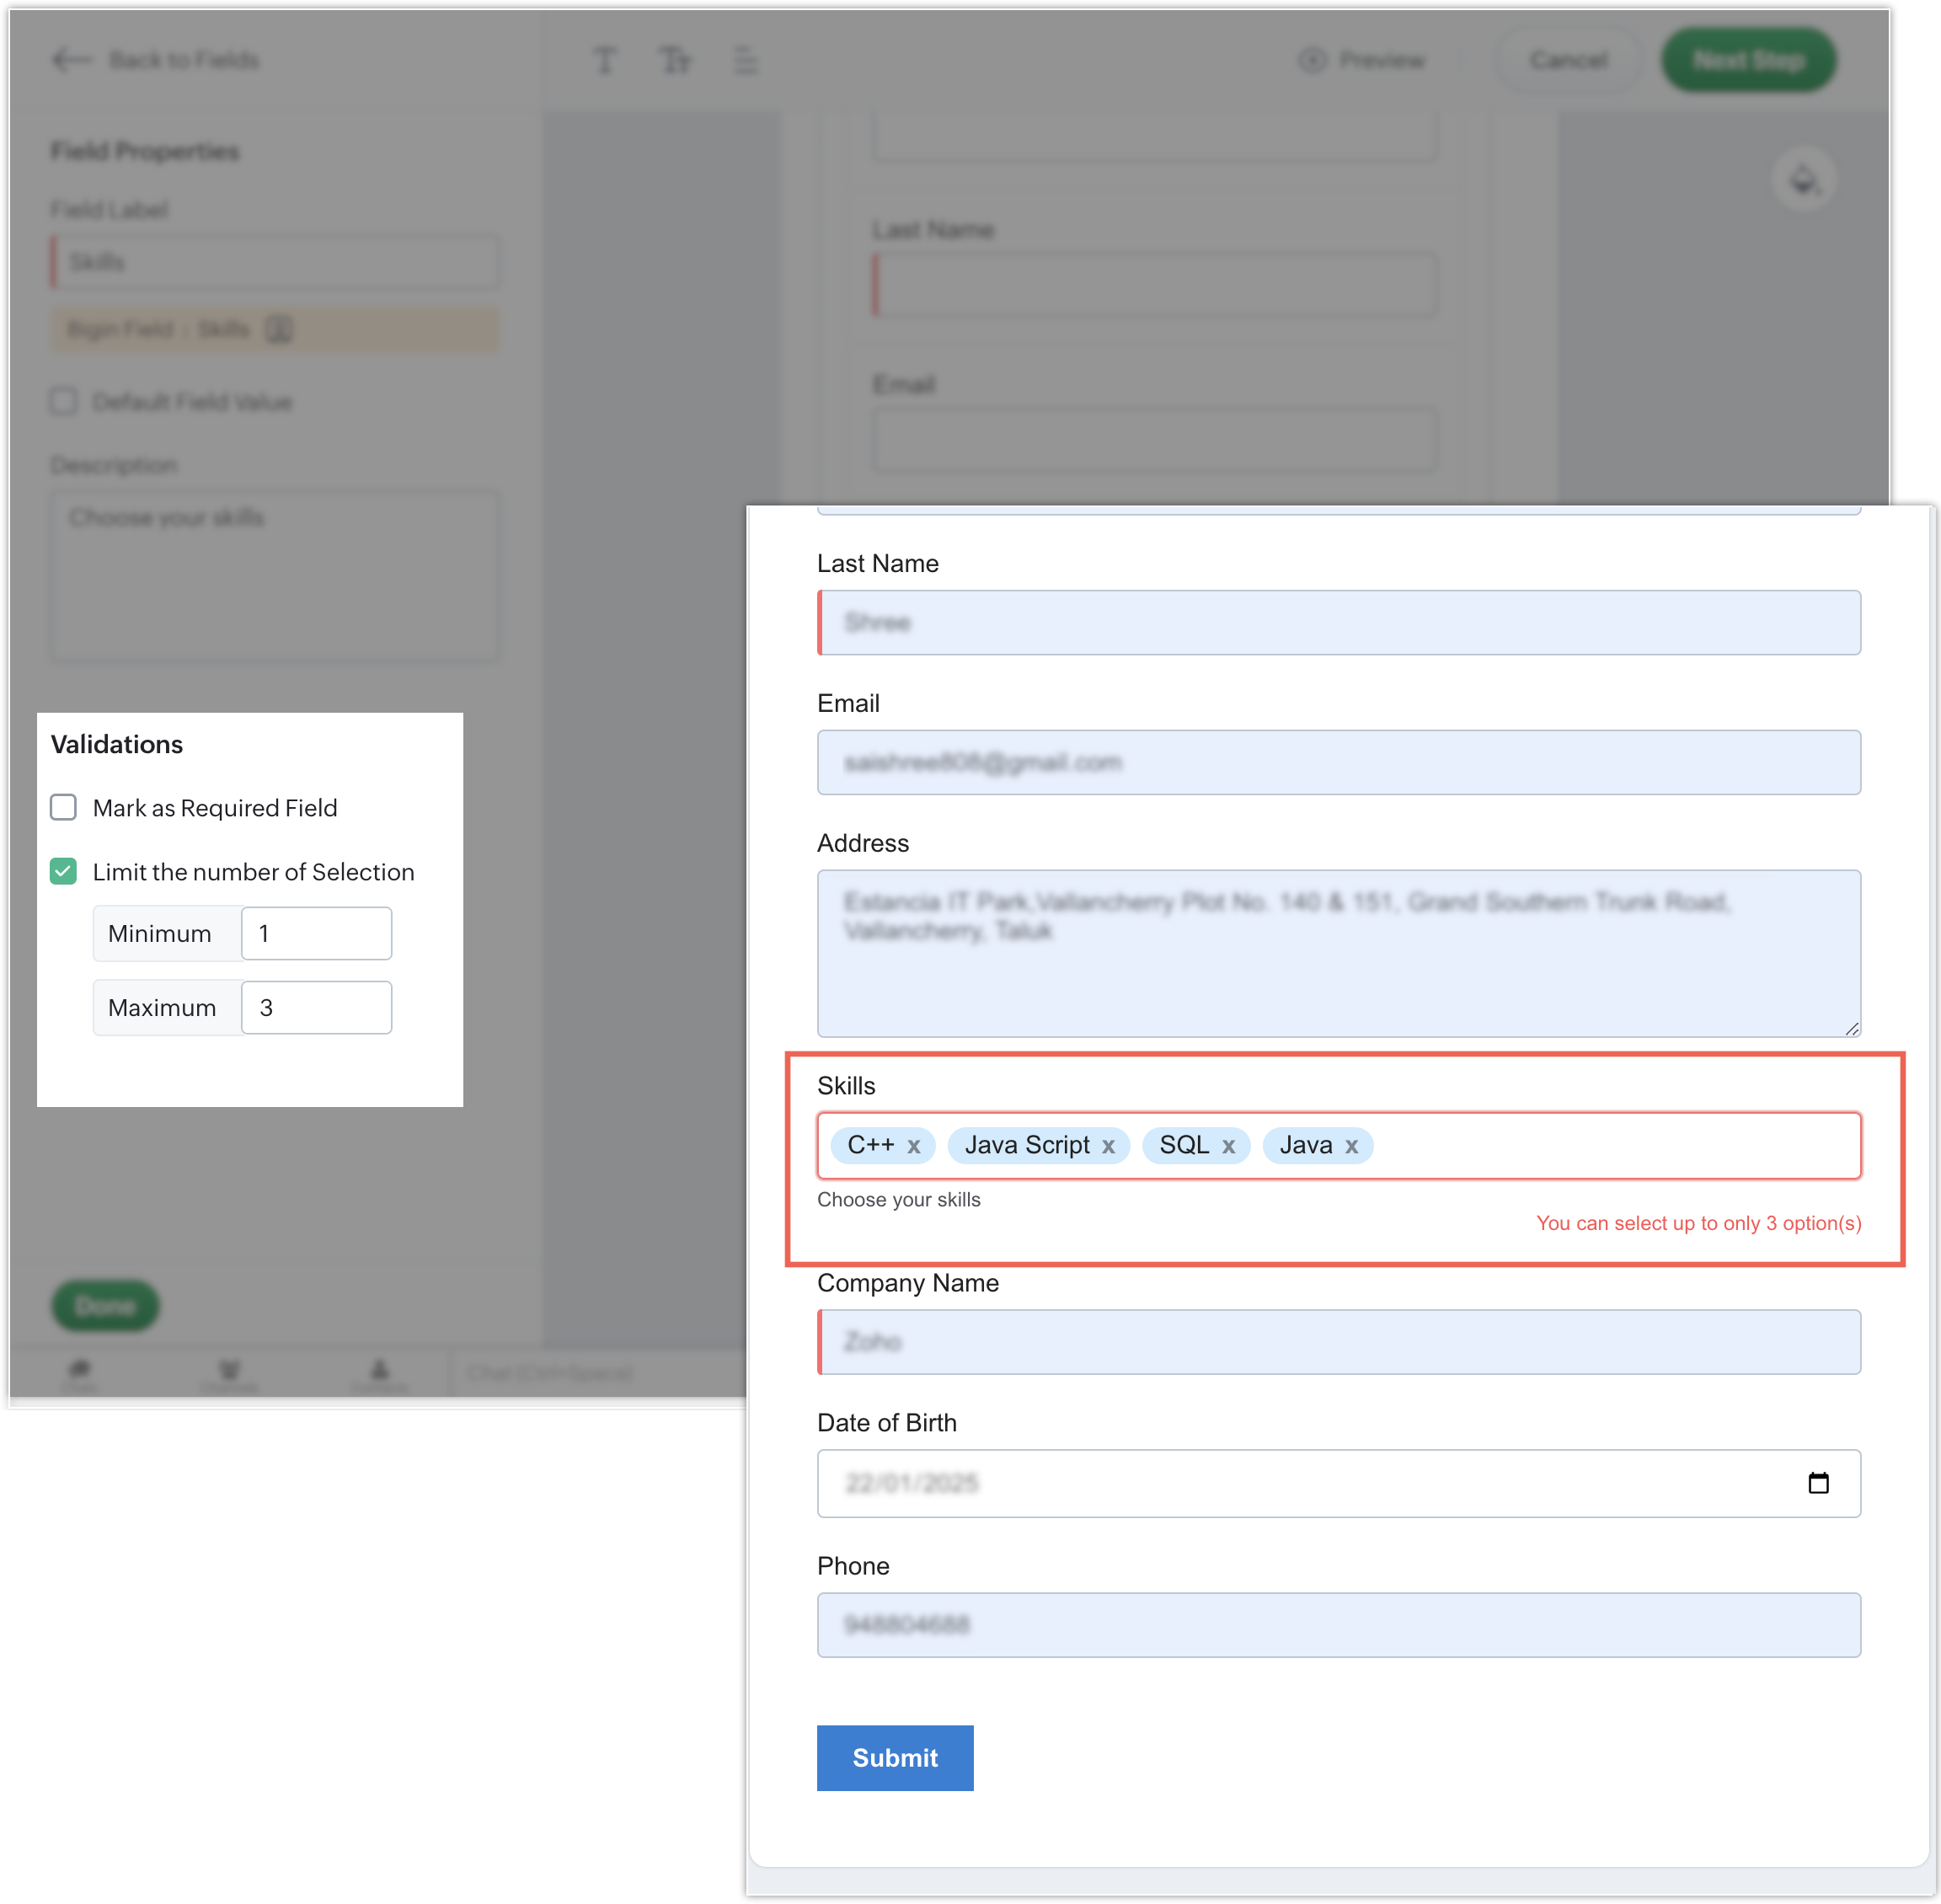Remove the Java skill tag

tap(1351, 1147)
